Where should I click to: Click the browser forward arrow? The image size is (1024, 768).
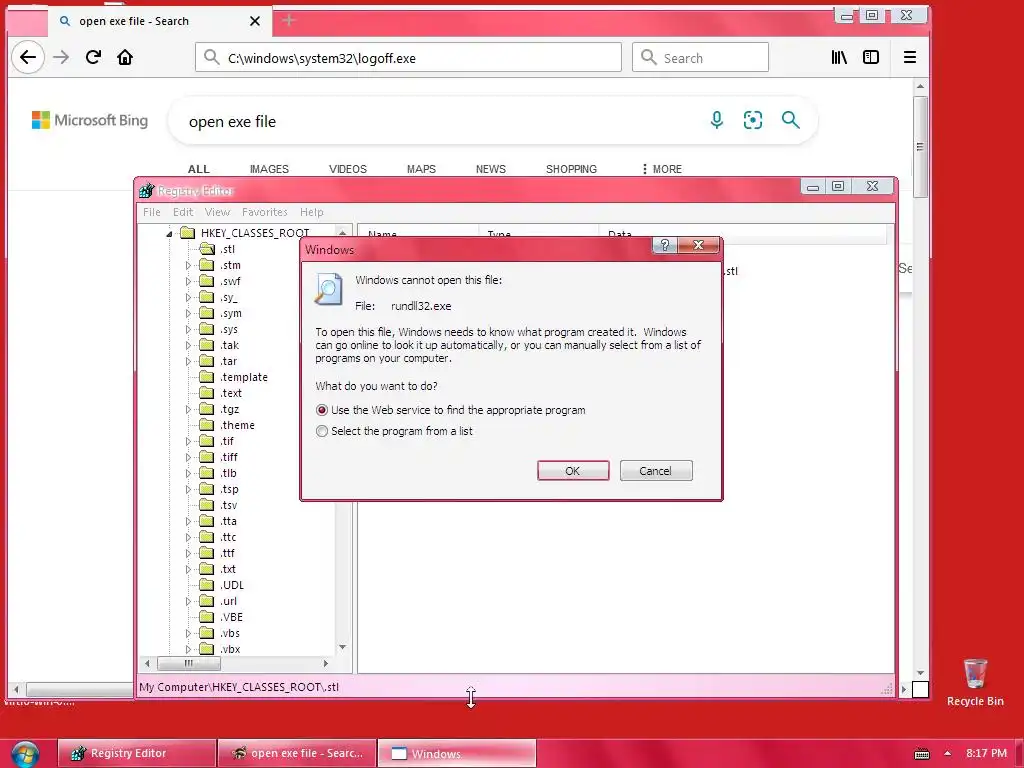tap(61, 57)
